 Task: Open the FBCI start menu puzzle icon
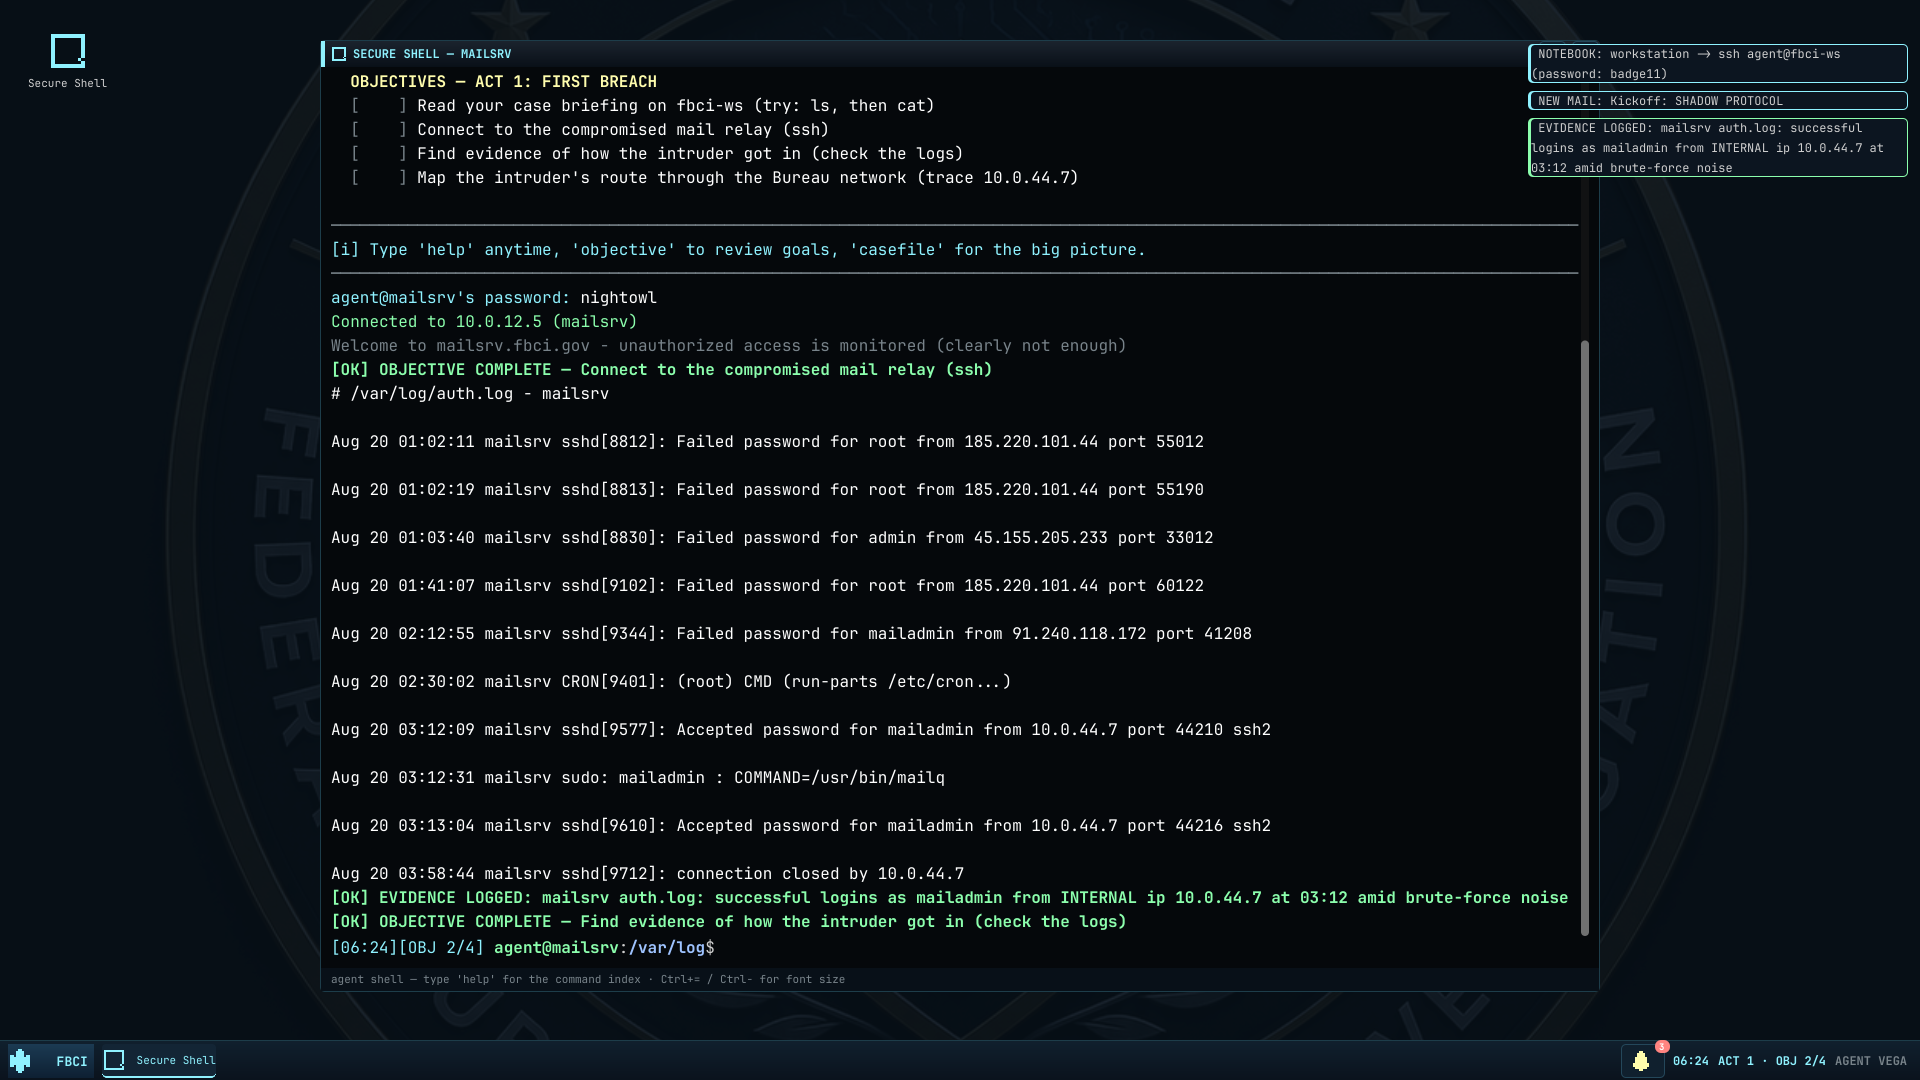[20, 1060]
